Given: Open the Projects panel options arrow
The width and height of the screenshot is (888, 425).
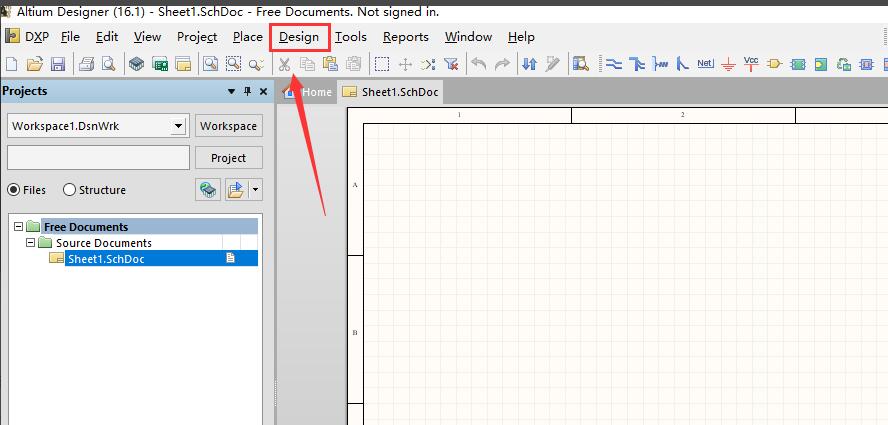Looking at the screenshot, I should pyautogui.click(x=231, y=91).
